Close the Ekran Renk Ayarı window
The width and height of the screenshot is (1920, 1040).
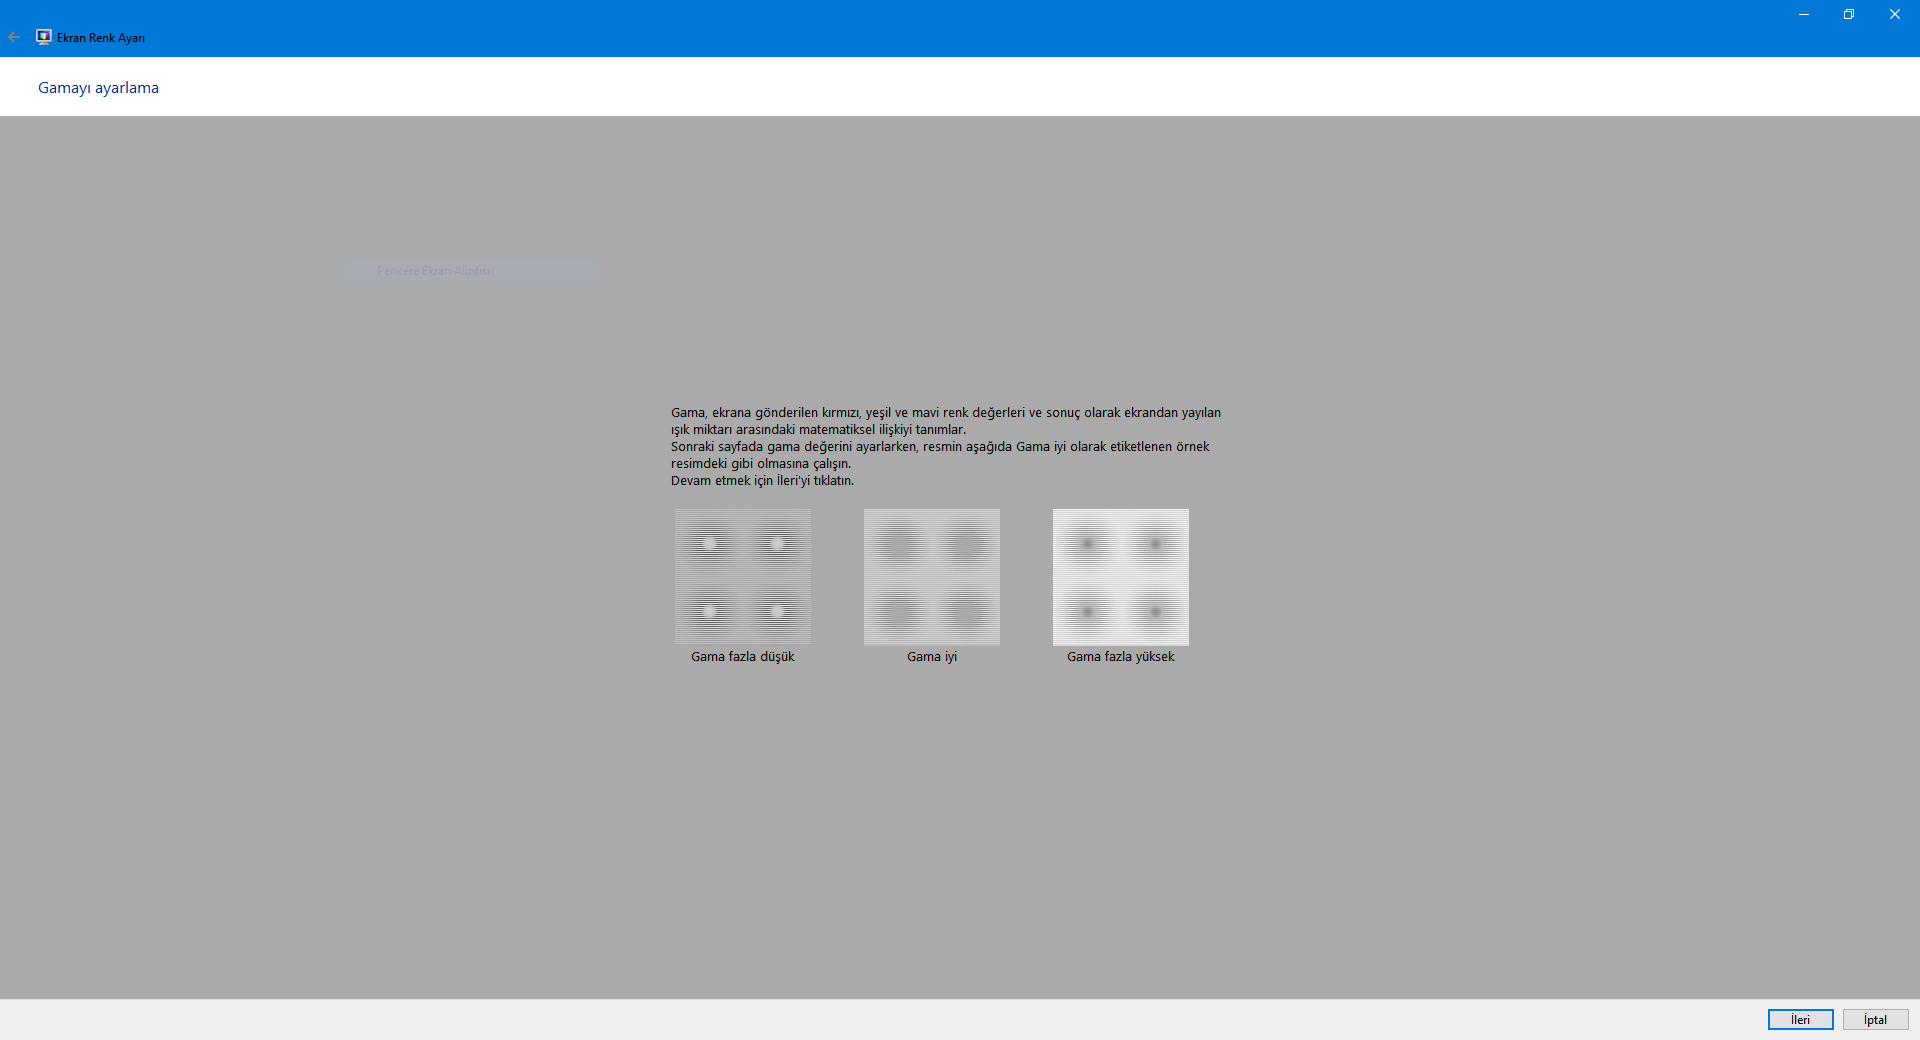pyautogui.click(x=1895, y=14)
